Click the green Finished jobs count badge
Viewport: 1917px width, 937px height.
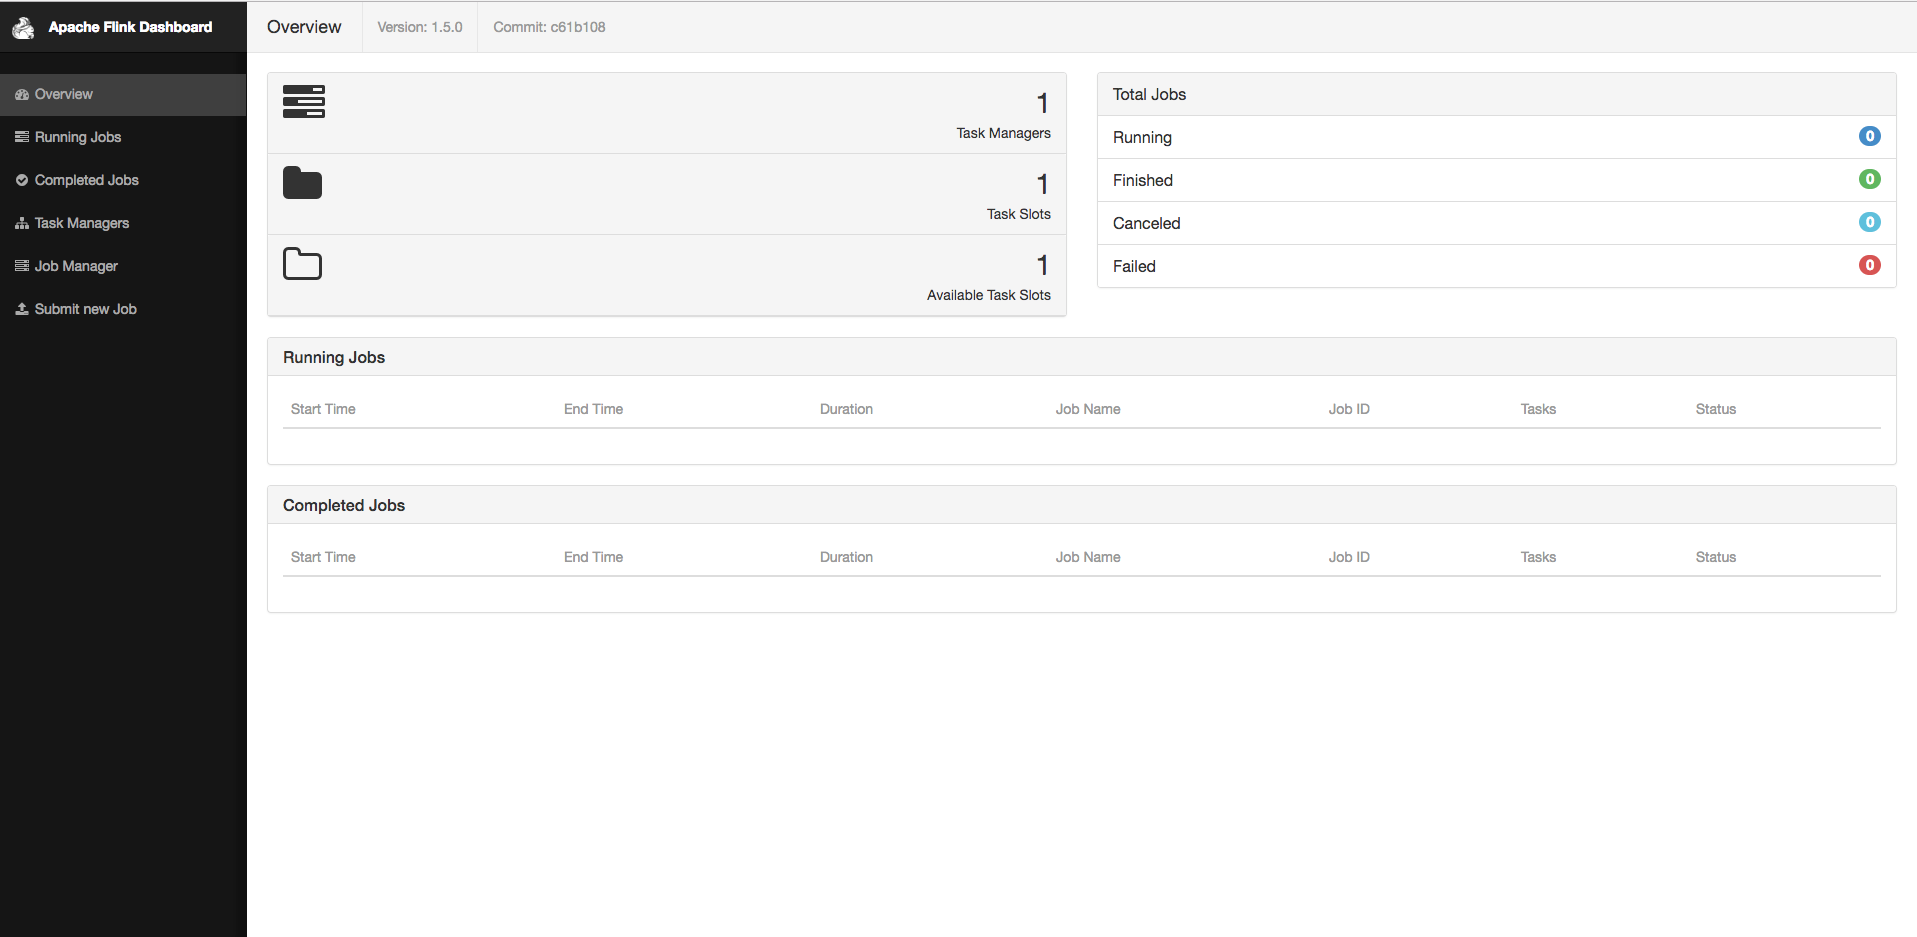pyautogui.click(x=1869, y=179)
